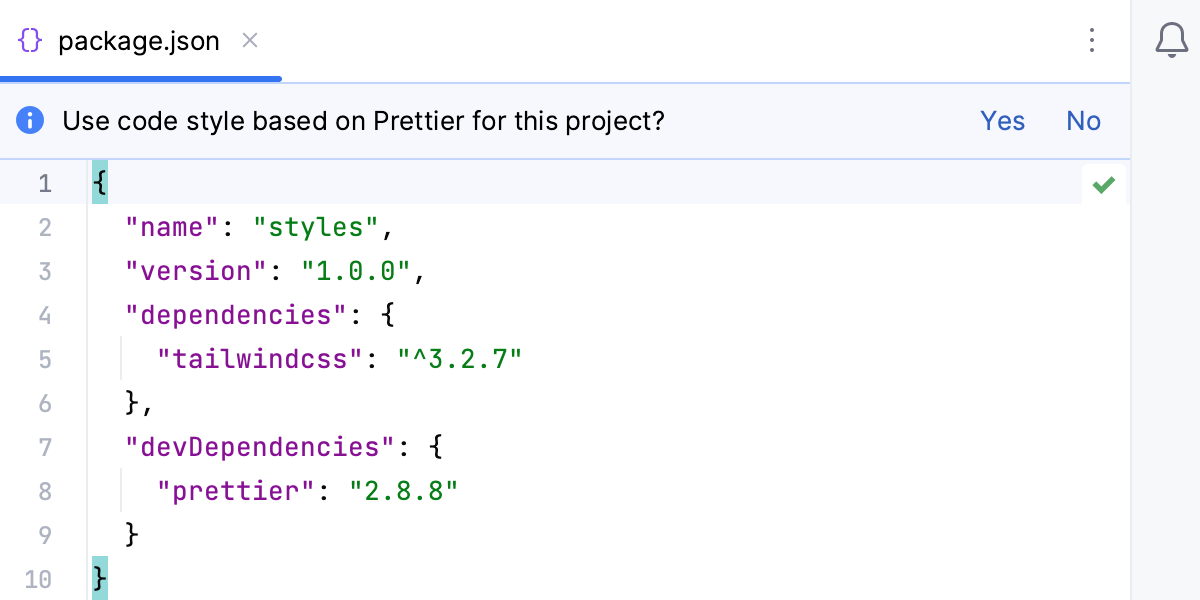Click the blue info icon on the Prettier banner
Image resolution: width=1200 pixels, height=600 pixels.
coord(31,120)
